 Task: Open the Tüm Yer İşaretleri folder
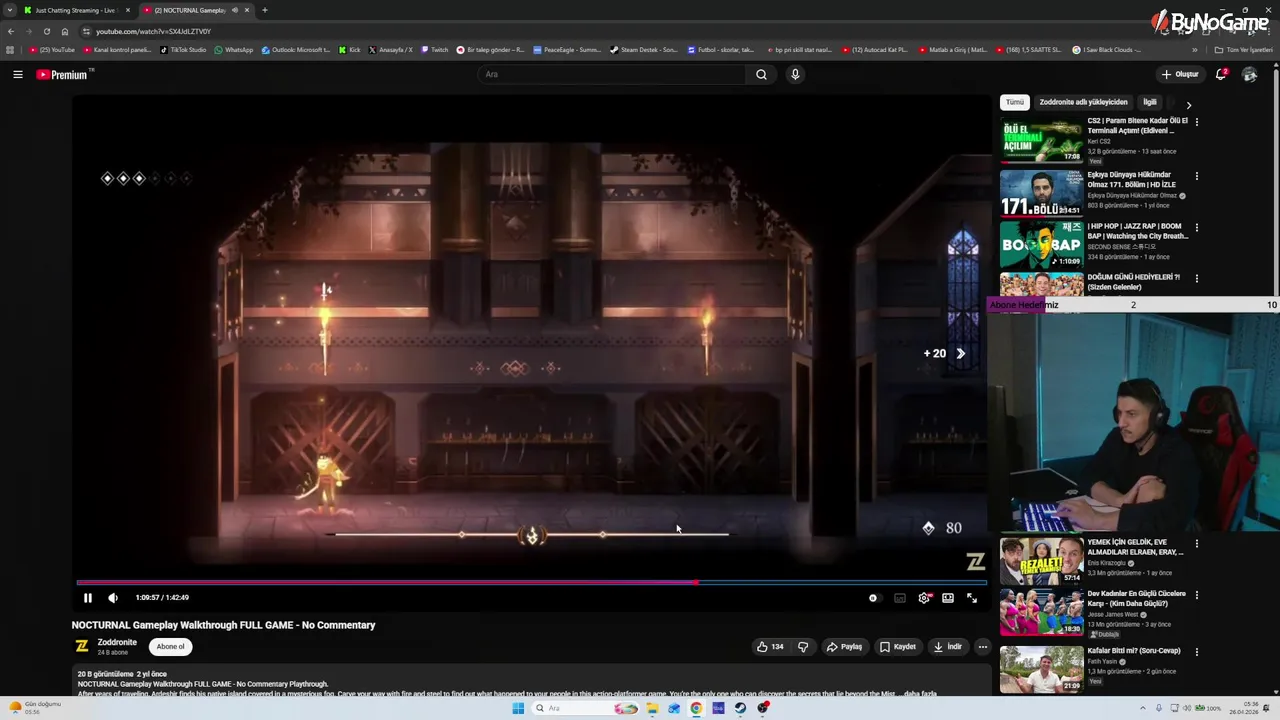(x=1244, y=49)
